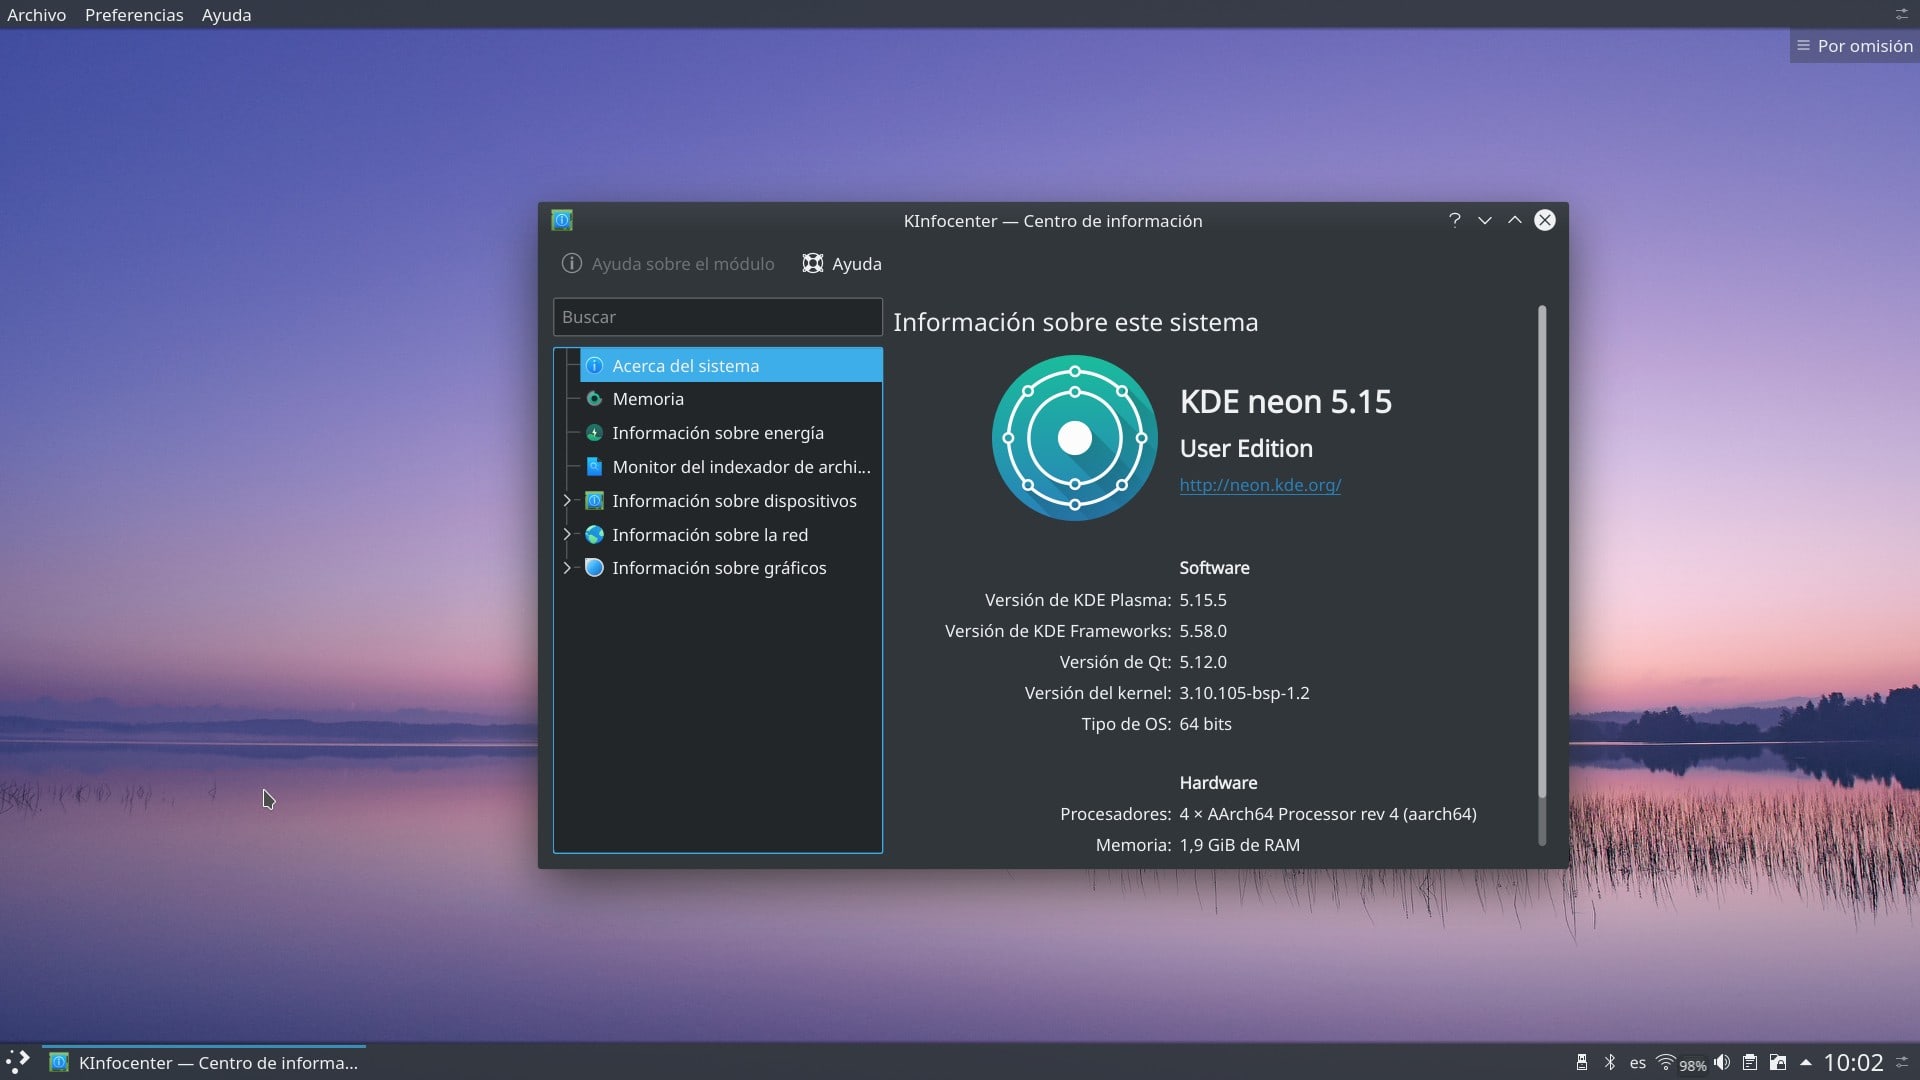Click the volume icon in the system tray
The image size is (1920, 1080).
click(x=1722, y=1062)
